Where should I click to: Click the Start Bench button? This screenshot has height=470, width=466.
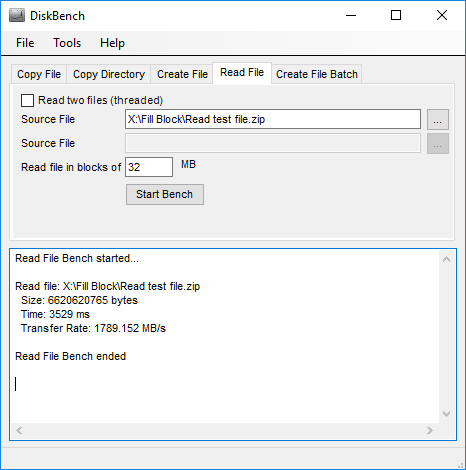[165, 194]
